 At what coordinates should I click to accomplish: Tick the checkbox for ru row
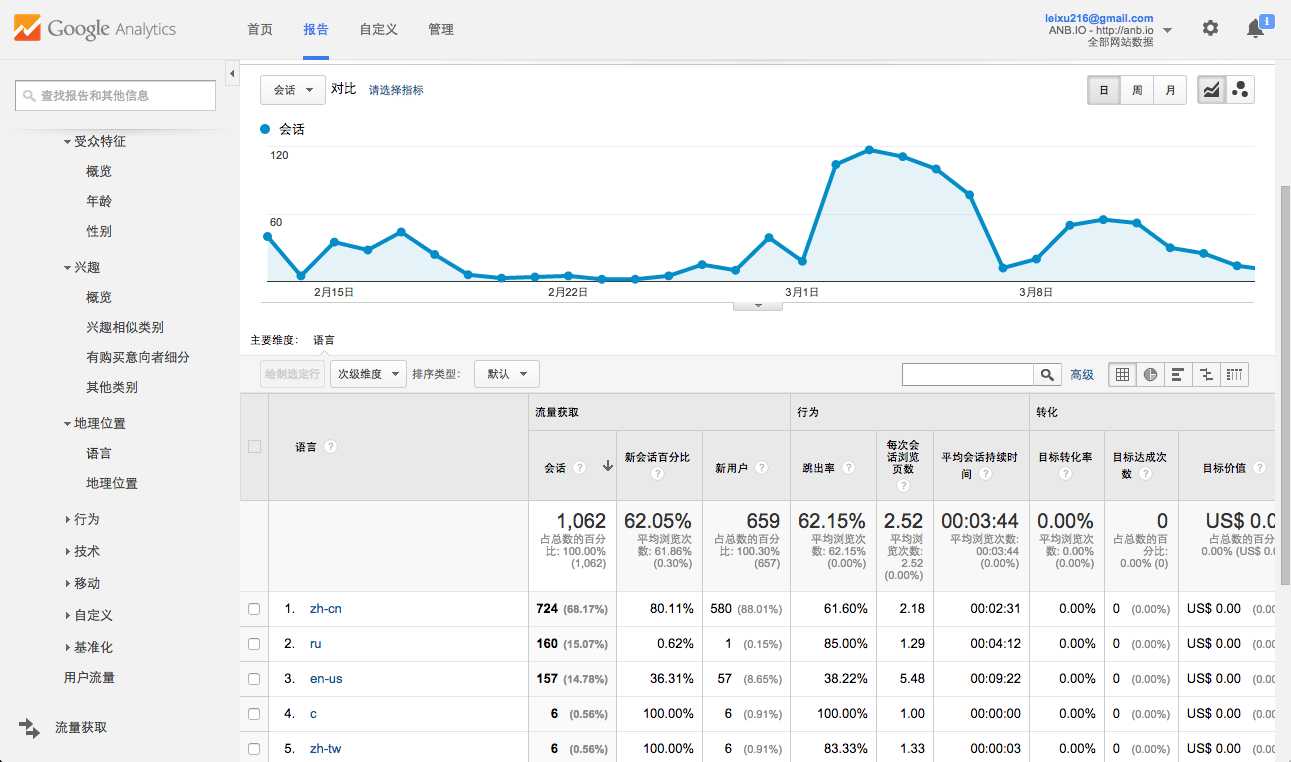pos(254,644)
